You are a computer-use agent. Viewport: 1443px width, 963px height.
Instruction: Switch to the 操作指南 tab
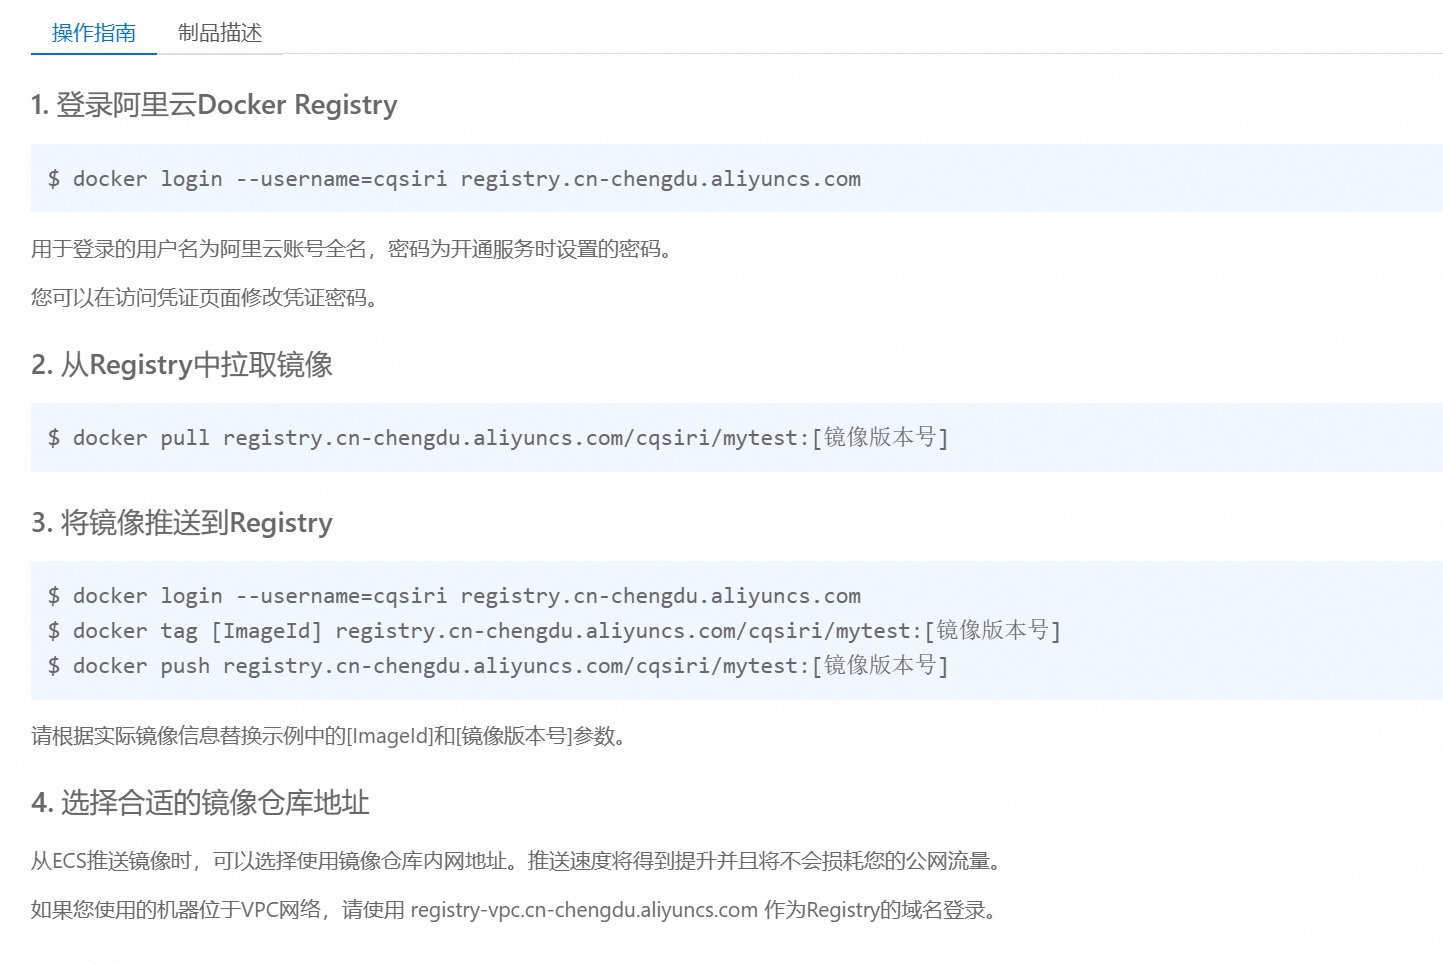pyautogui.click(x=93, y=33)
